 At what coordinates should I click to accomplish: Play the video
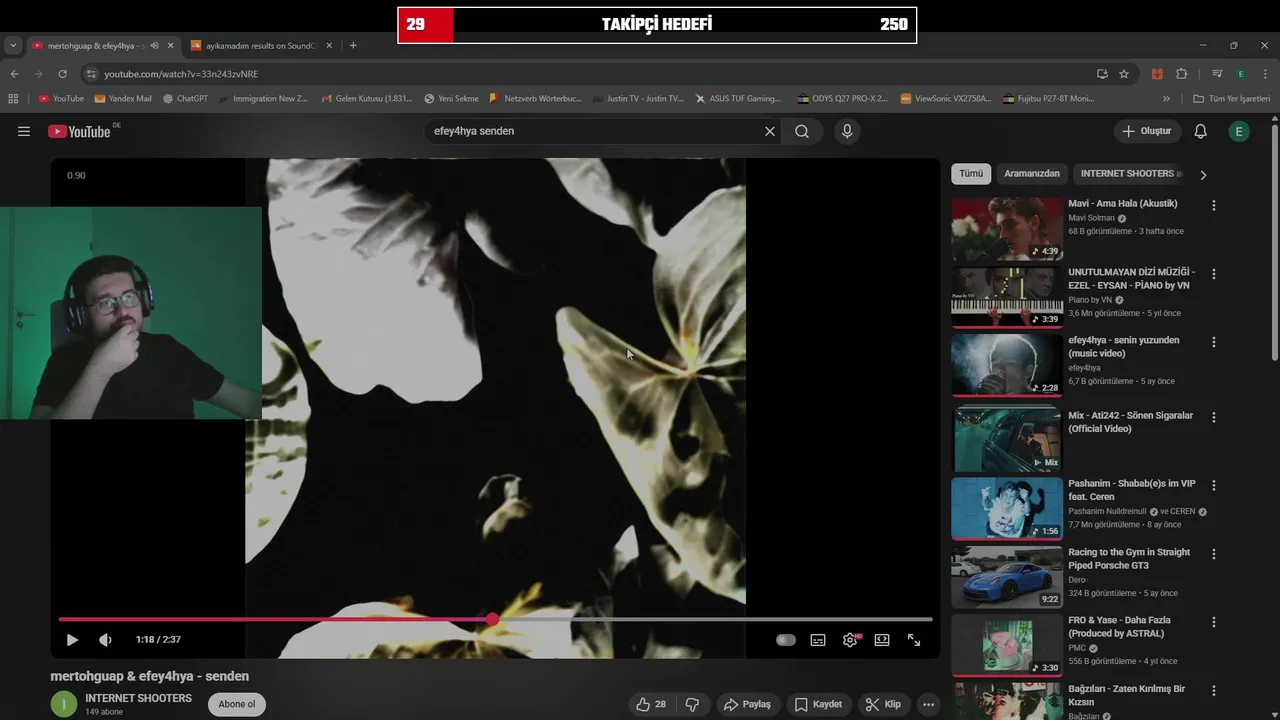pyautogui.click(x=72, y=640)
